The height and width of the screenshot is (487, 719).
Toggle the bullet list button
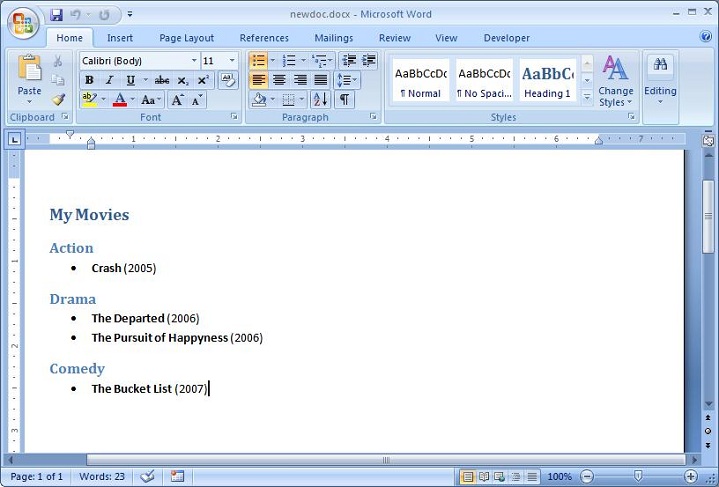click(x=259, y=61)
